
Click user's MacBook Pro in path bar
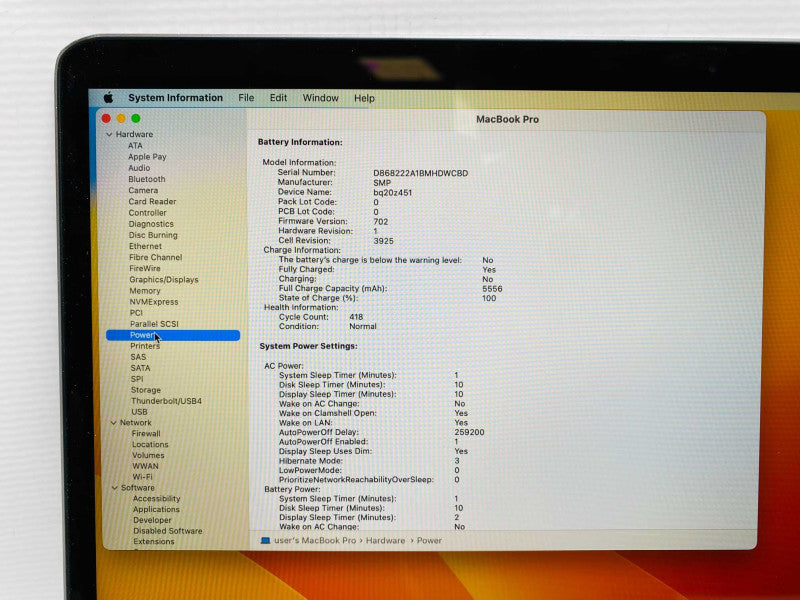click(x=315, y=540)
